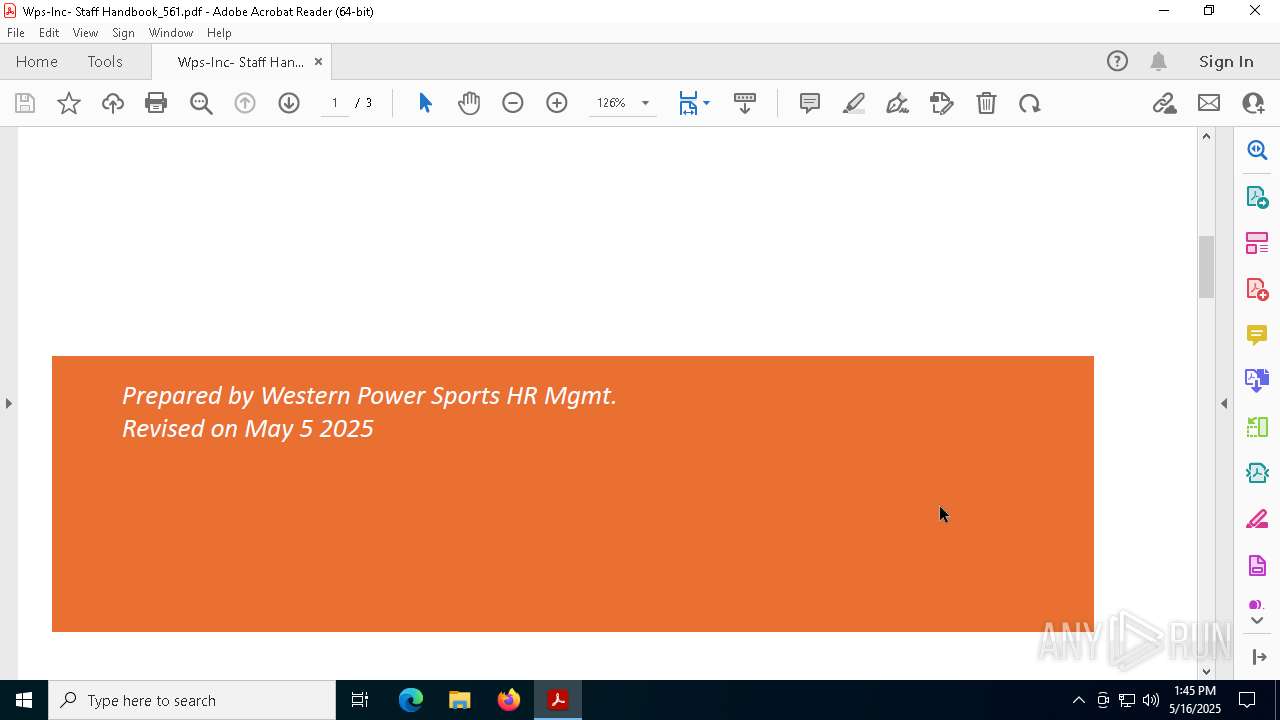1280x720 pixels.
Task: Select the Highlight text tool
Action: tap(854, 103)
